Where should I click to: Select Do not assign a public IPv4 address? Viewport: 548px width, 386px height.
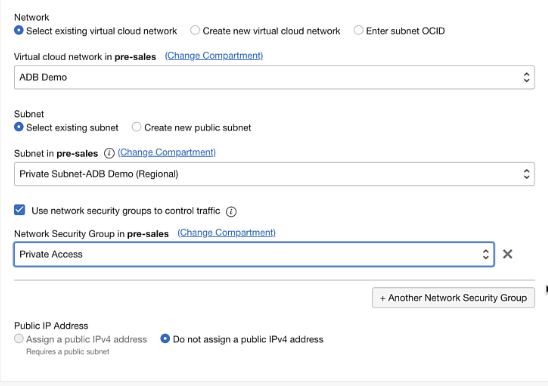tap(165, 339)
